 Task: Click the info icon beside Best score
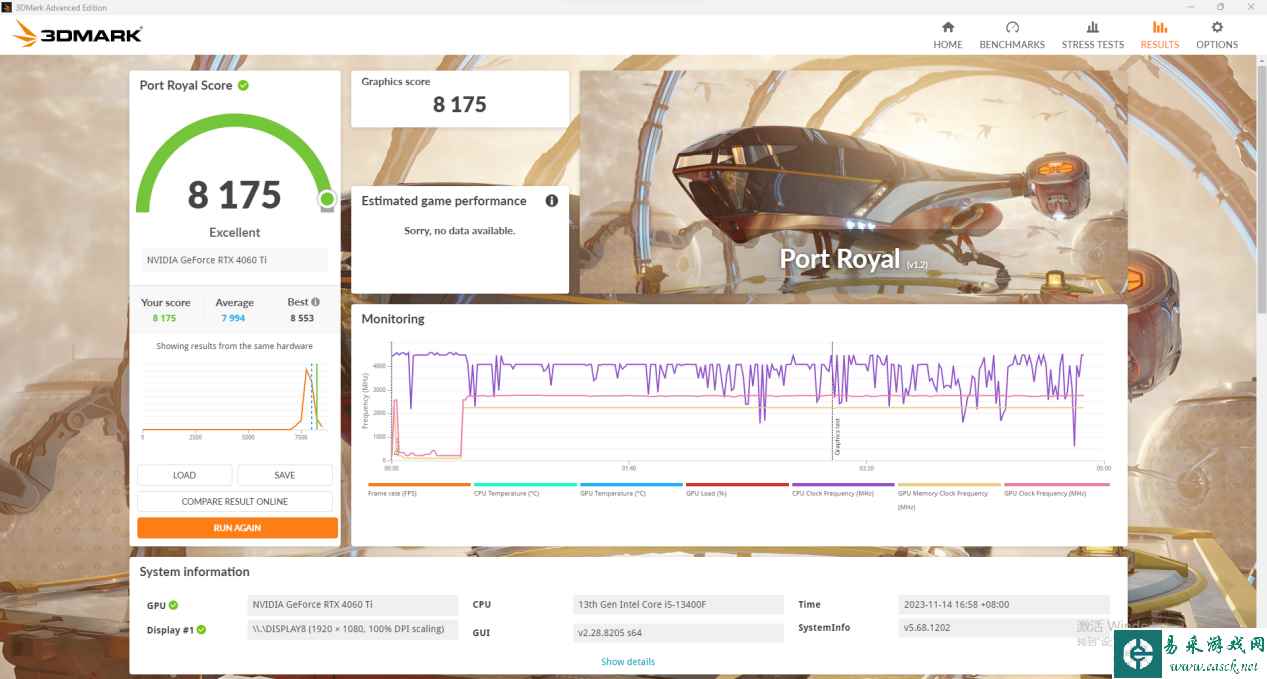(x=316, y=302)
